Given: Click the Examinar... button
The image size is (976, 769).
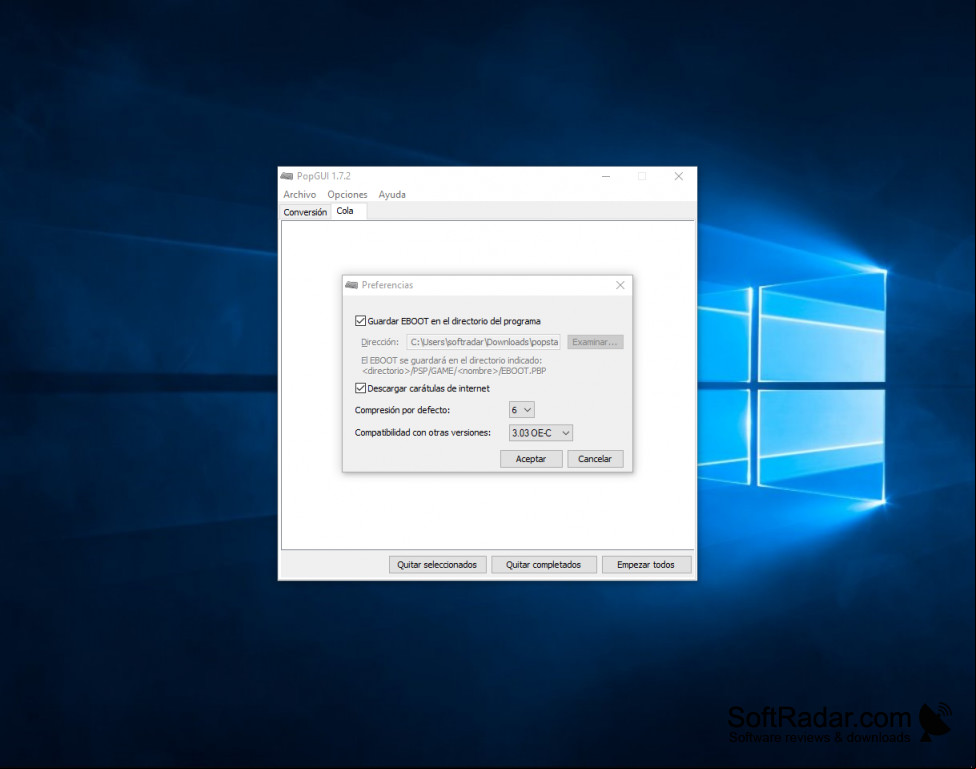Looking at the screenshot, I should [x=595, y=342].
